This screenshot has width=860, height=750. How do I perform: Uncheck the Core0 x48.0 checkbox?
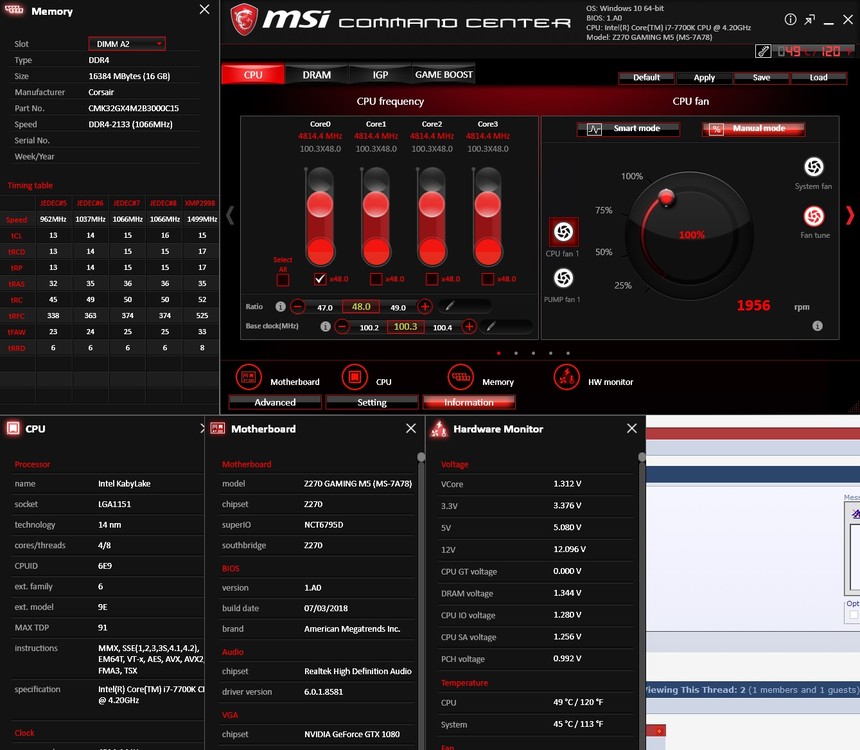320,279
